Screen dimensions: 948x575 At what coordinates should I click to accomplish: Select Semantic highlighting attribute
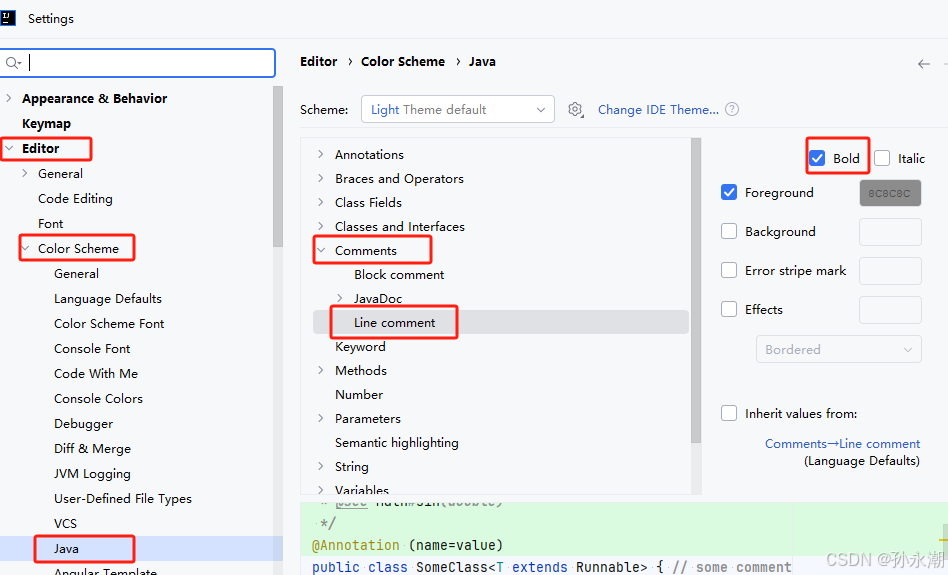tap(397, 443)
